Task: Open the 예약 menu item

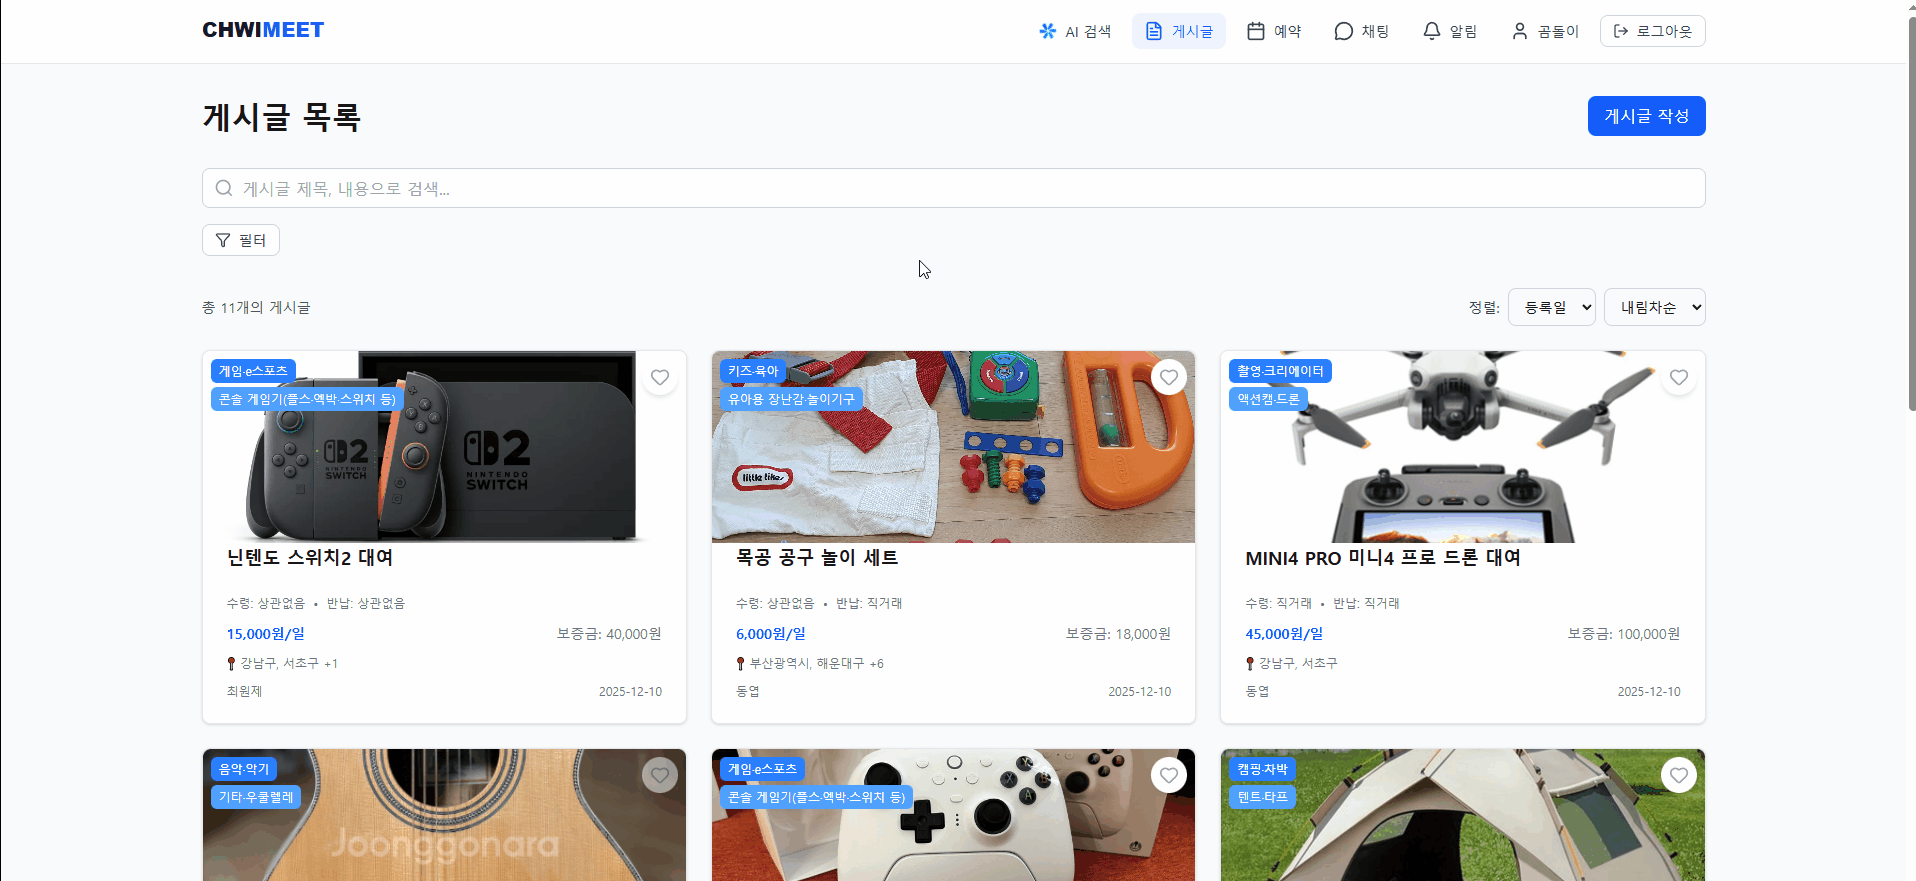Action: 1274,31
